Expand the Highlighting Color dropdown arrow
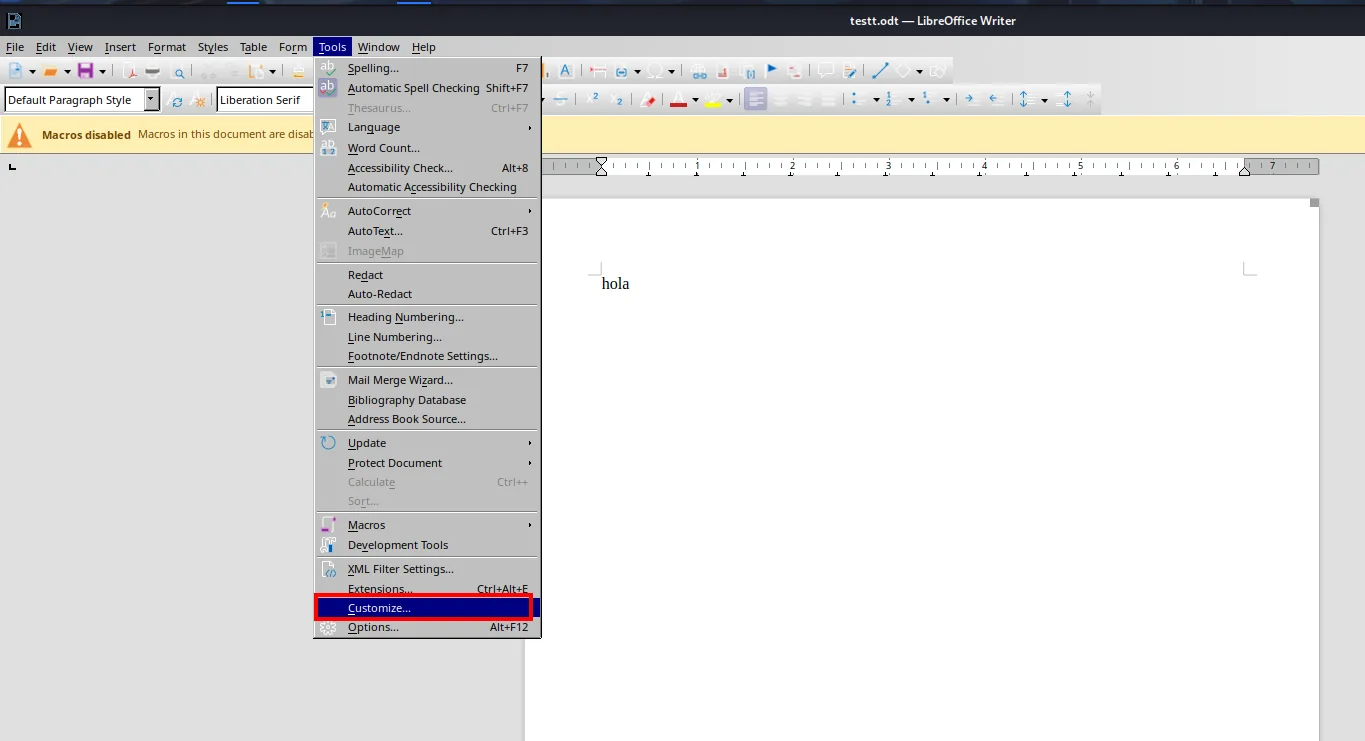Screen dimensions: 1365x741 tap(729, 100)
